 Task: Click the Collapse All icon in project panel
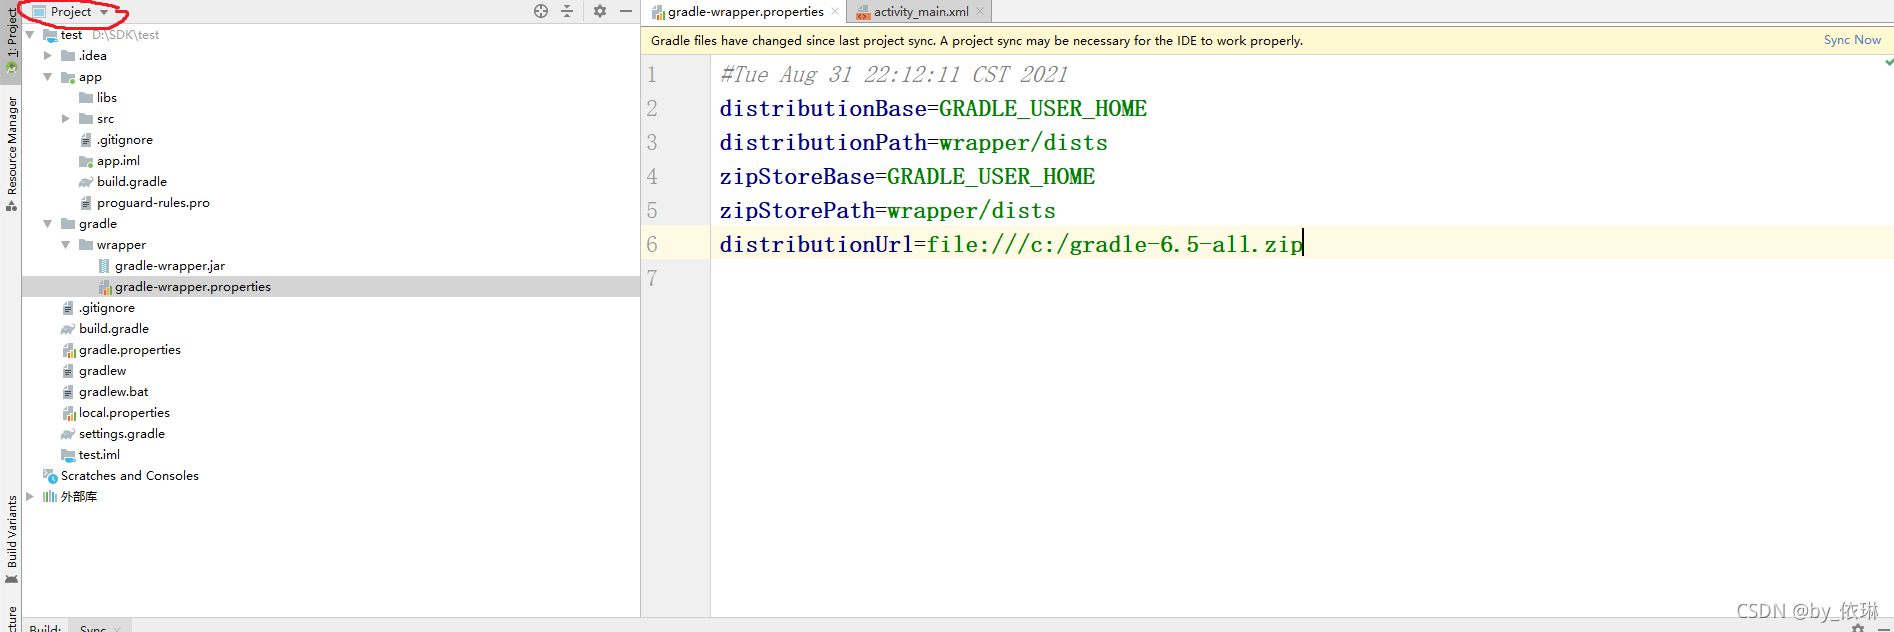[x=567, y=11]
